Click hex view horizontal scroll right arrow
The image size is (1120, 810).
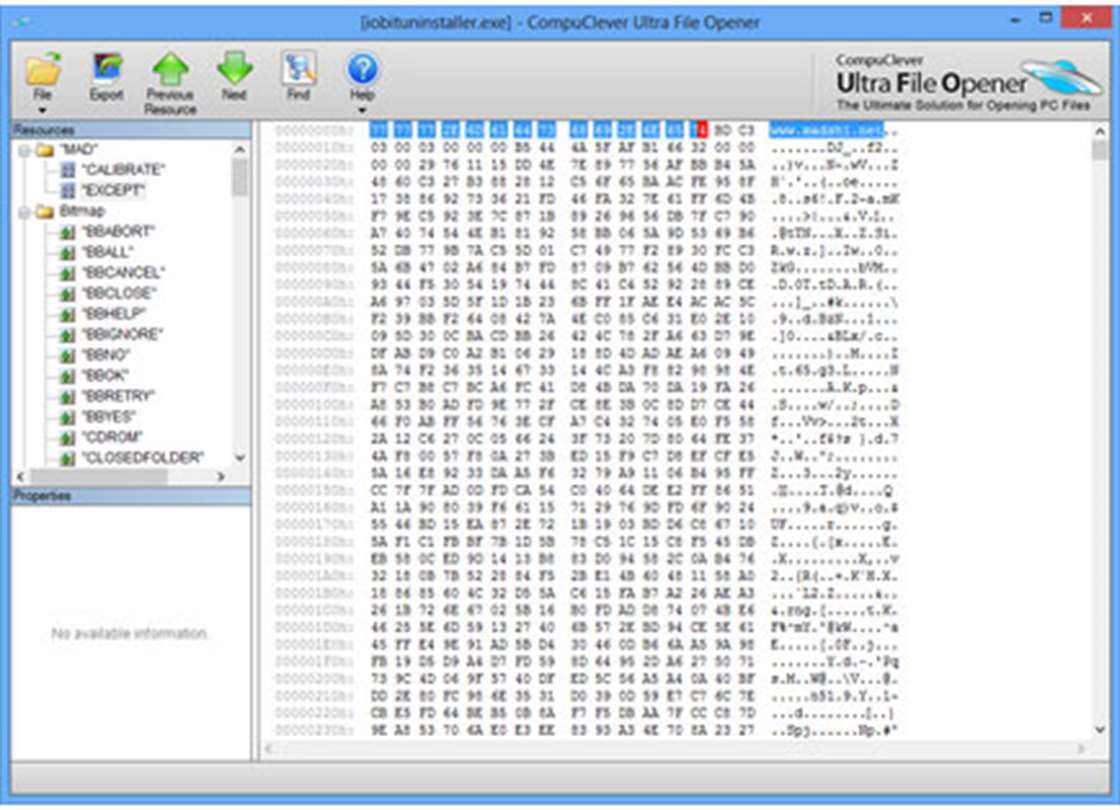[x=1081, y=749]
